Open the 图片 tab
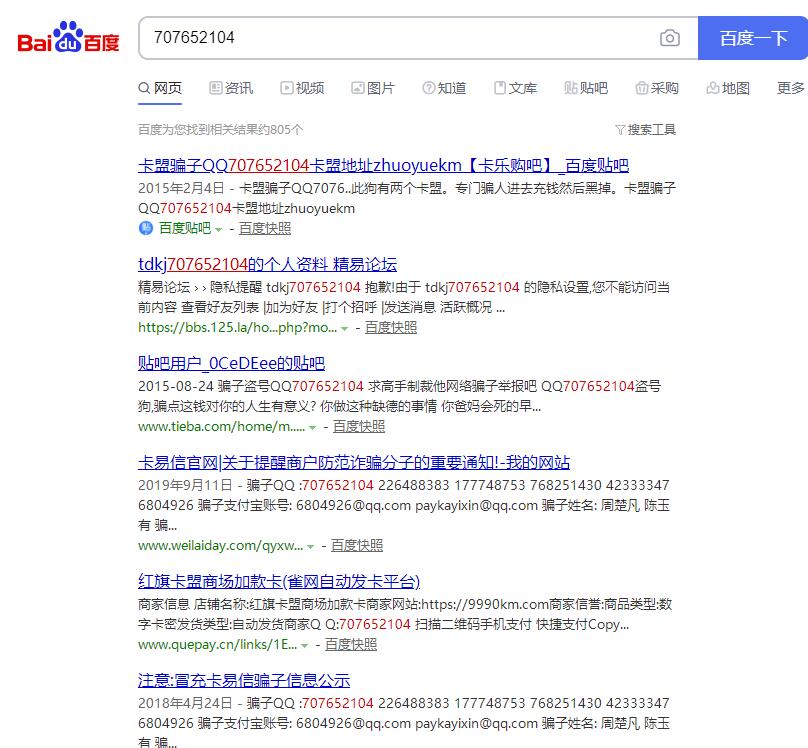Image resolution: width=808 pixels, height=748 pixels. [x=373, y=88]
